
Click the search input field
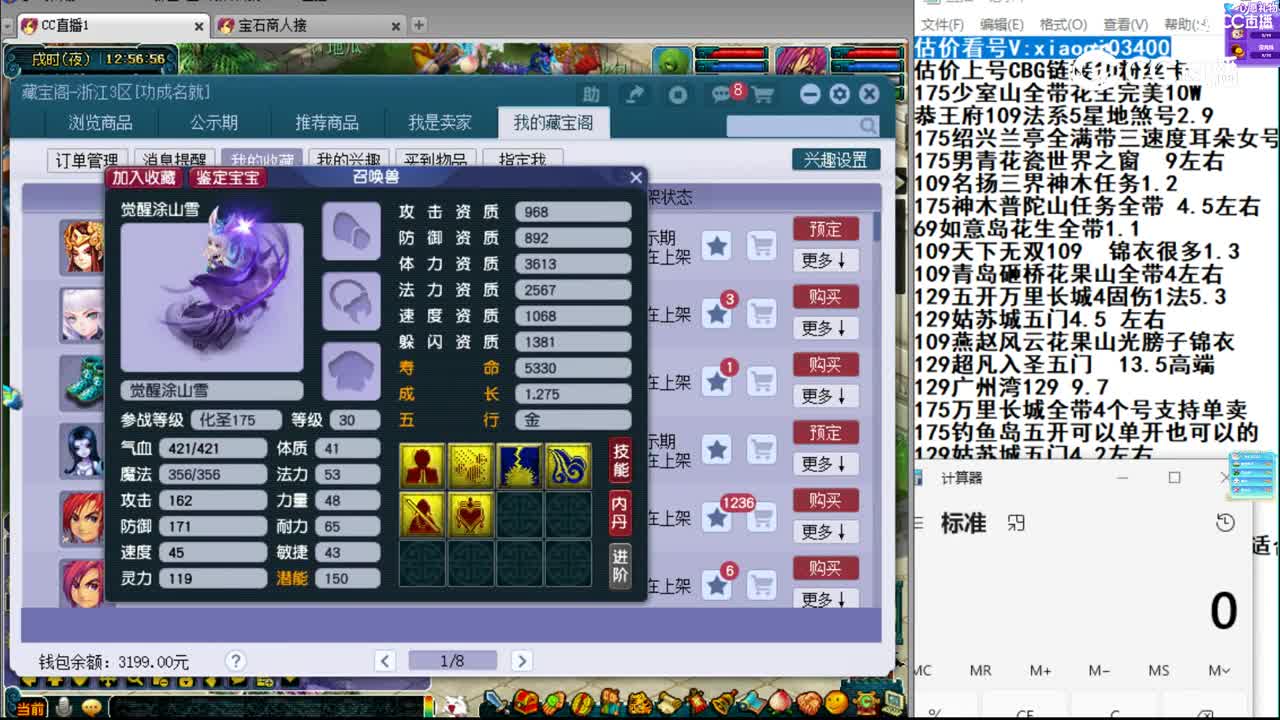pyautogui.click(x=792, y=126)
